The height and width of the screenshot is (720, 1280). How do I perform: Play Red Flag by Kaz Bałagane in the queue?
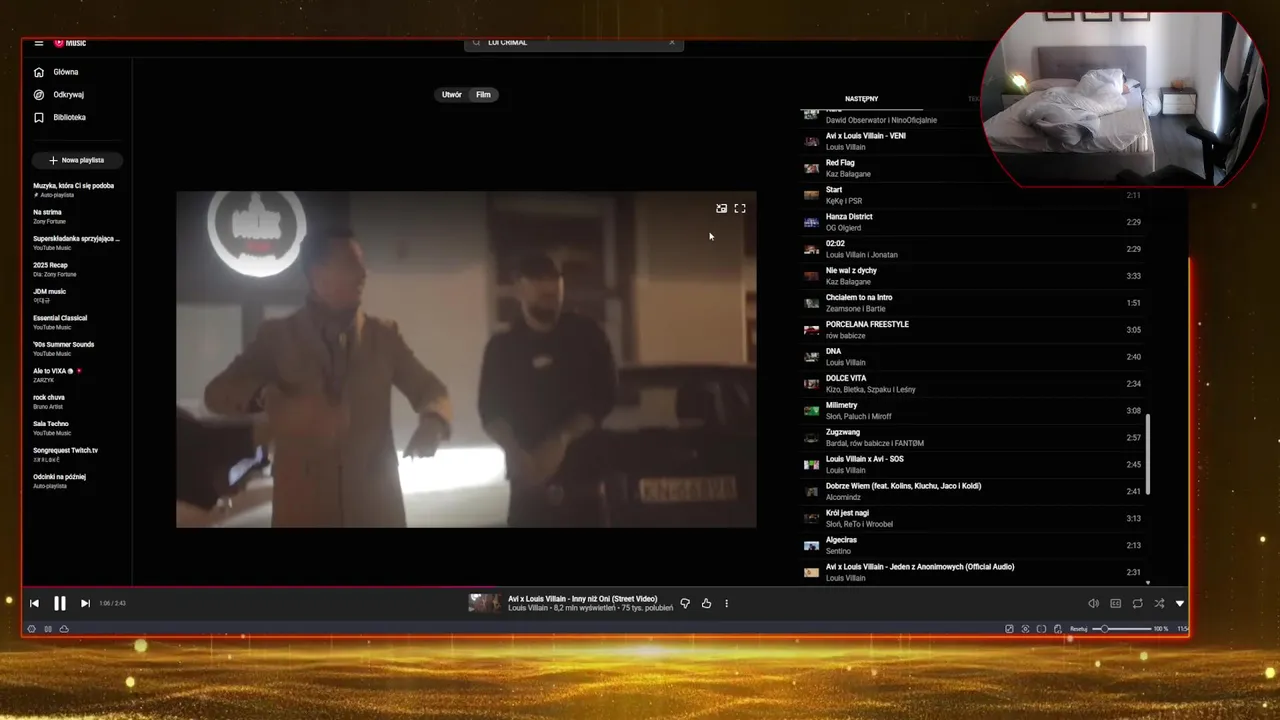pos(972,168)
